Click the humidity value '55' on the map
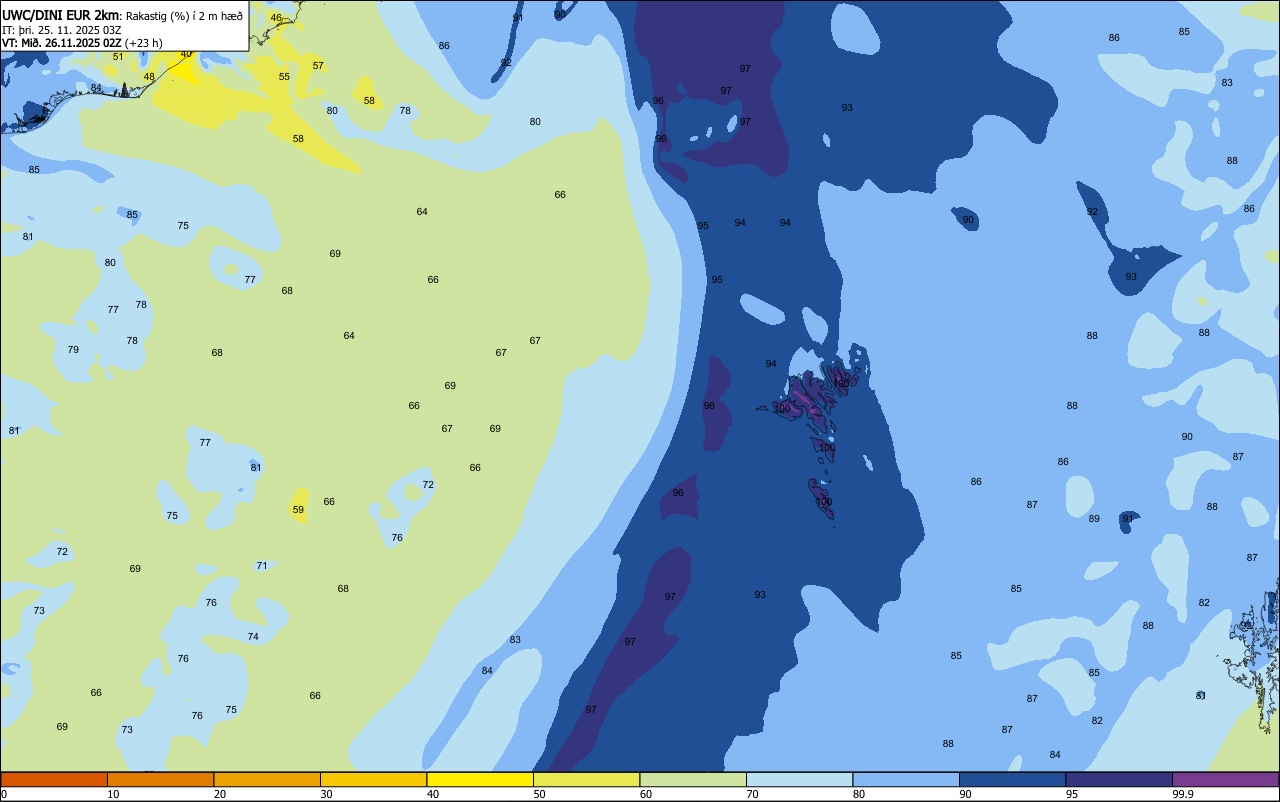Image resolution: width=1280 pixels, height=802 pixels. [x=284, y=77]
